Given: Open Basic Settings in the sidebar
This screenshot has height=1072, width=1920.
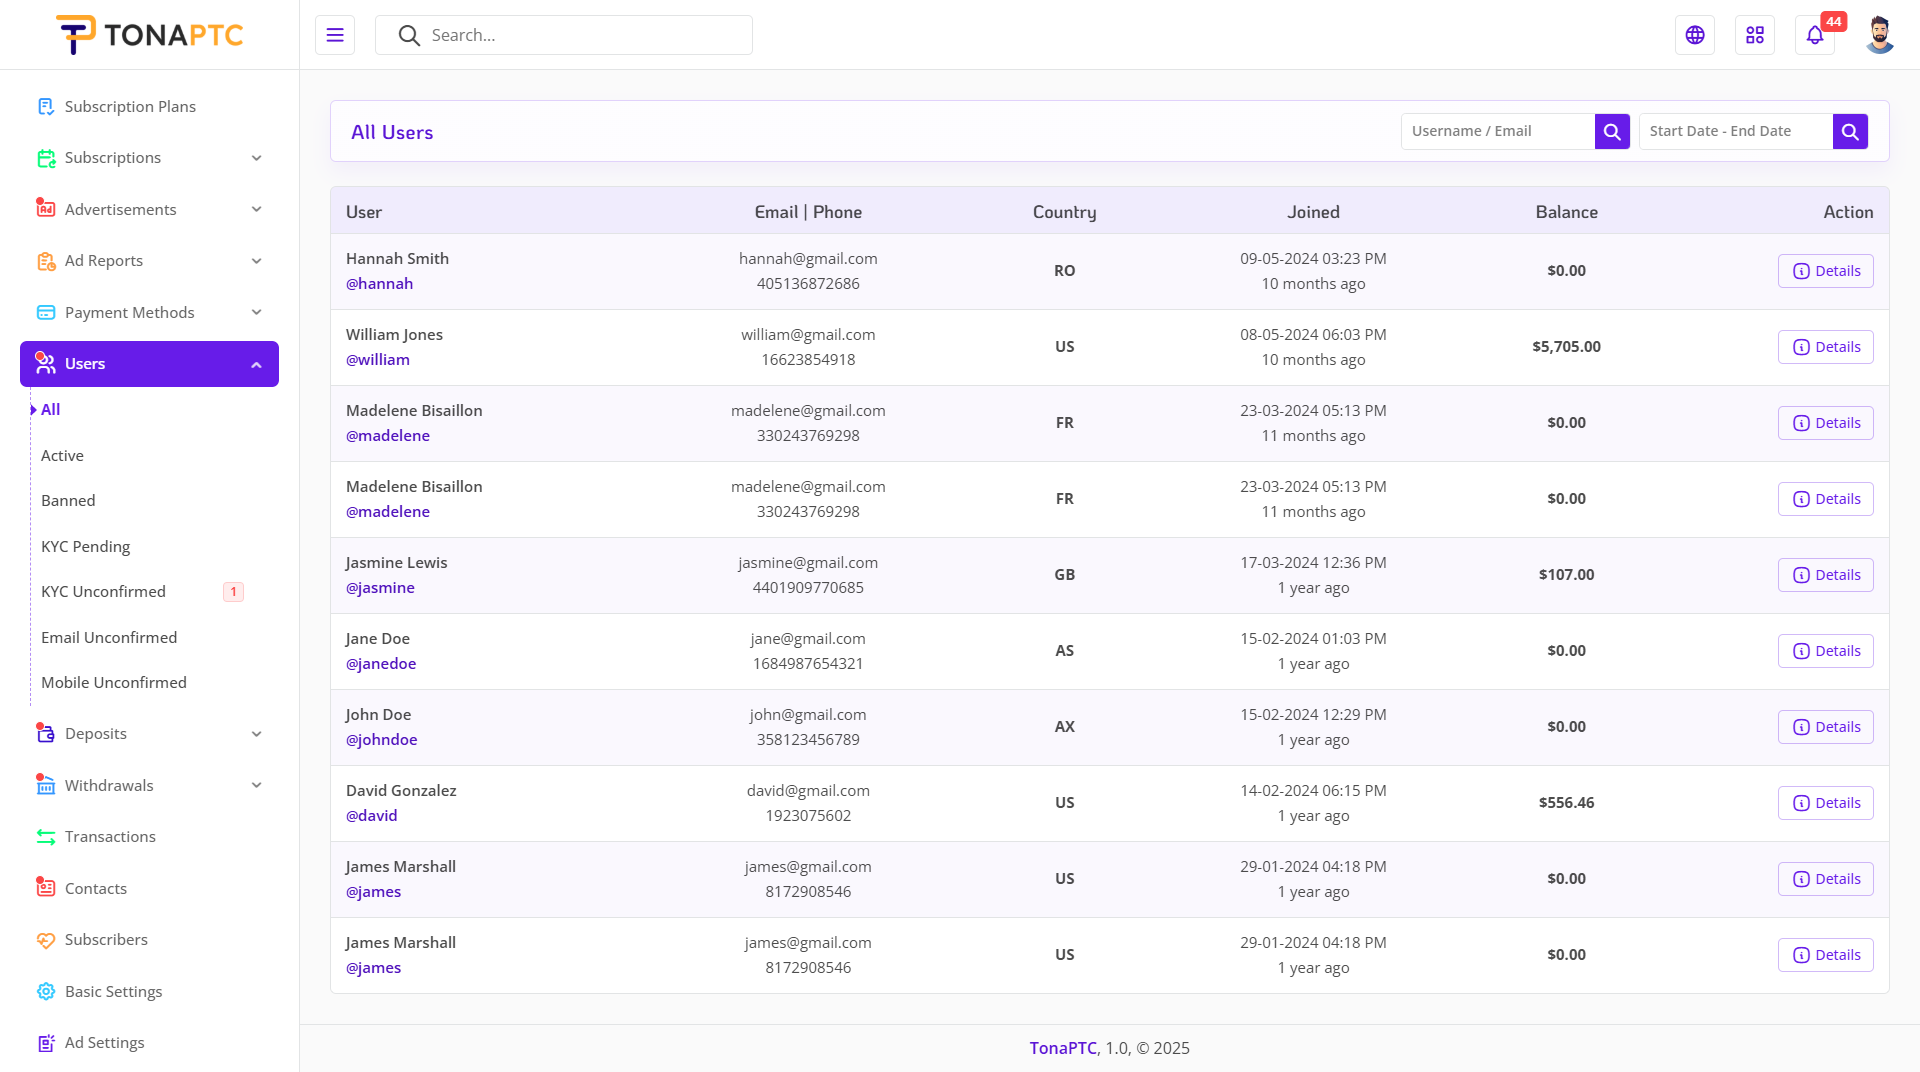Looking at the screenshot, I should 113,991.
